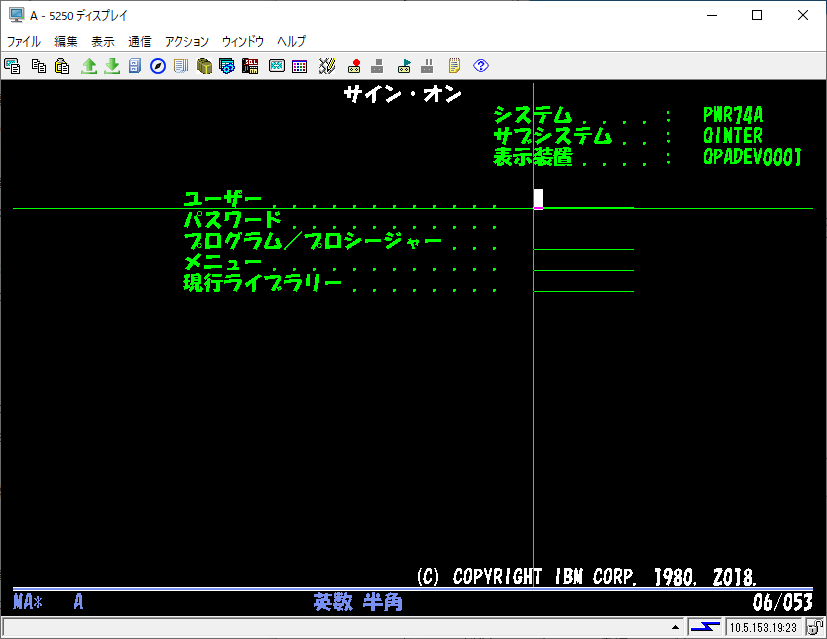Click the system name PWR74A
The image size is (827, 639).
pyautogui.click(x=733, y=115)
